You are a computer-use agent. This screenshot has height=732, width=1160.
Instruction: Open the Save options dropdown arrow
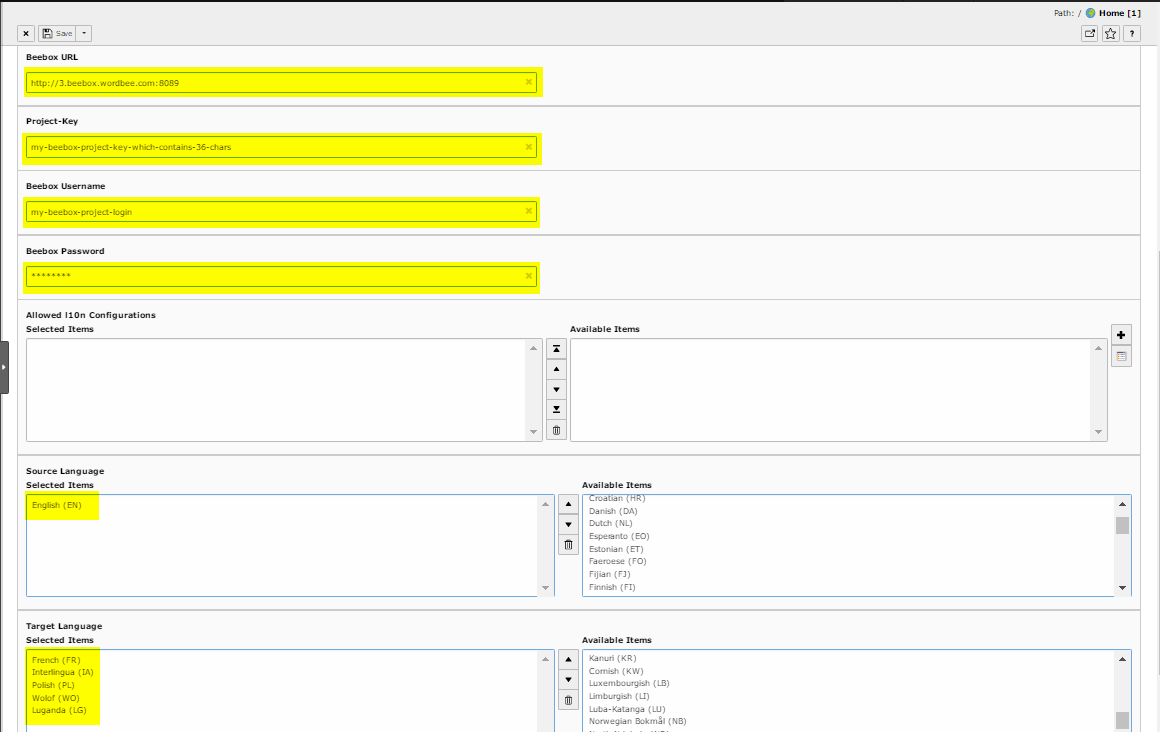[x=85, y=33]
